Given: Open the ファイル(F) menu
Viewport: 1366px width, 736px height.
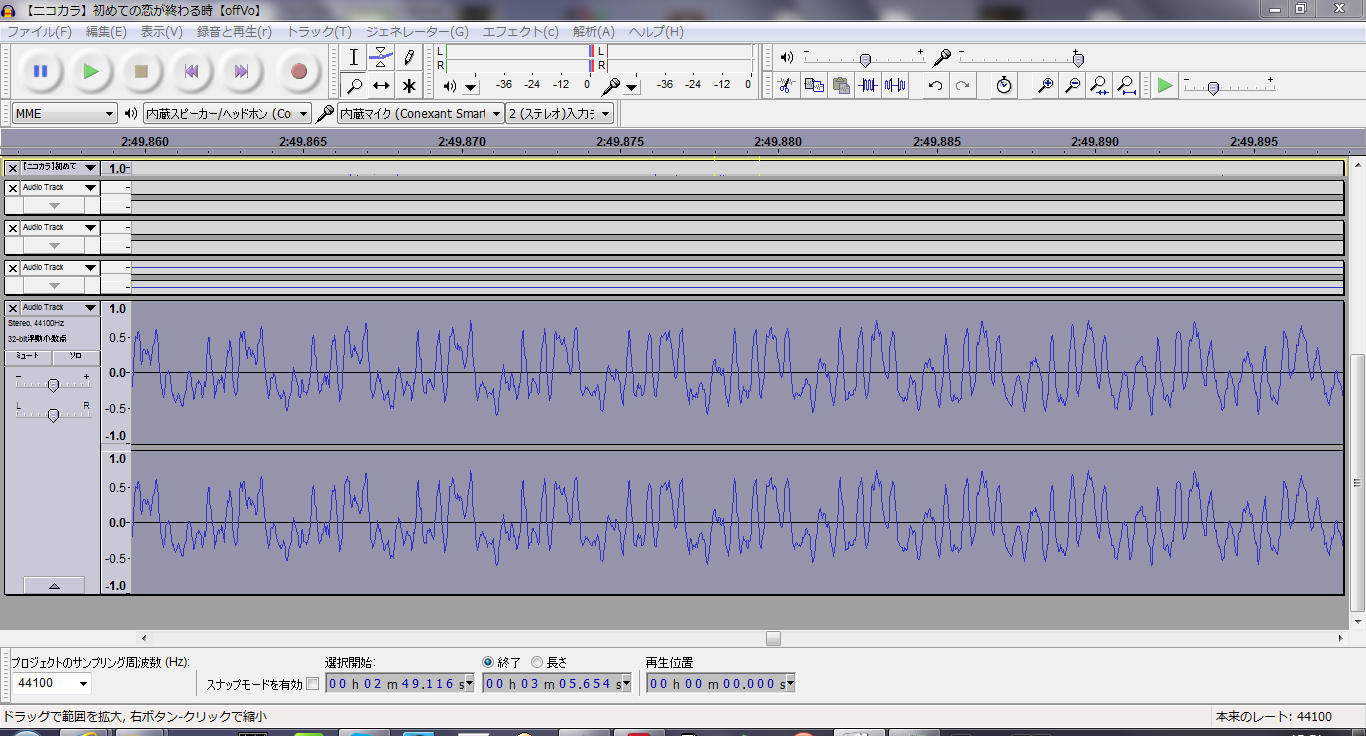Looking at the screenshot, I should point(39,32).
